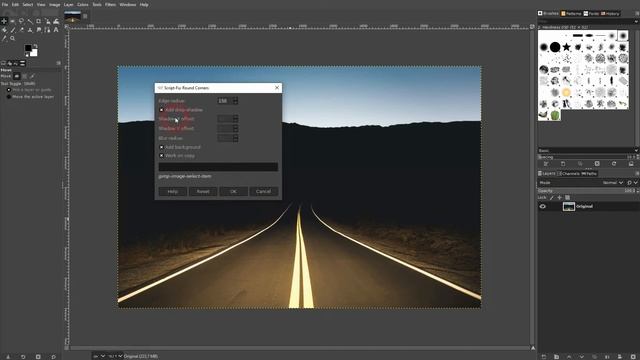Set Move tool to affect layers

pos(16,76)
